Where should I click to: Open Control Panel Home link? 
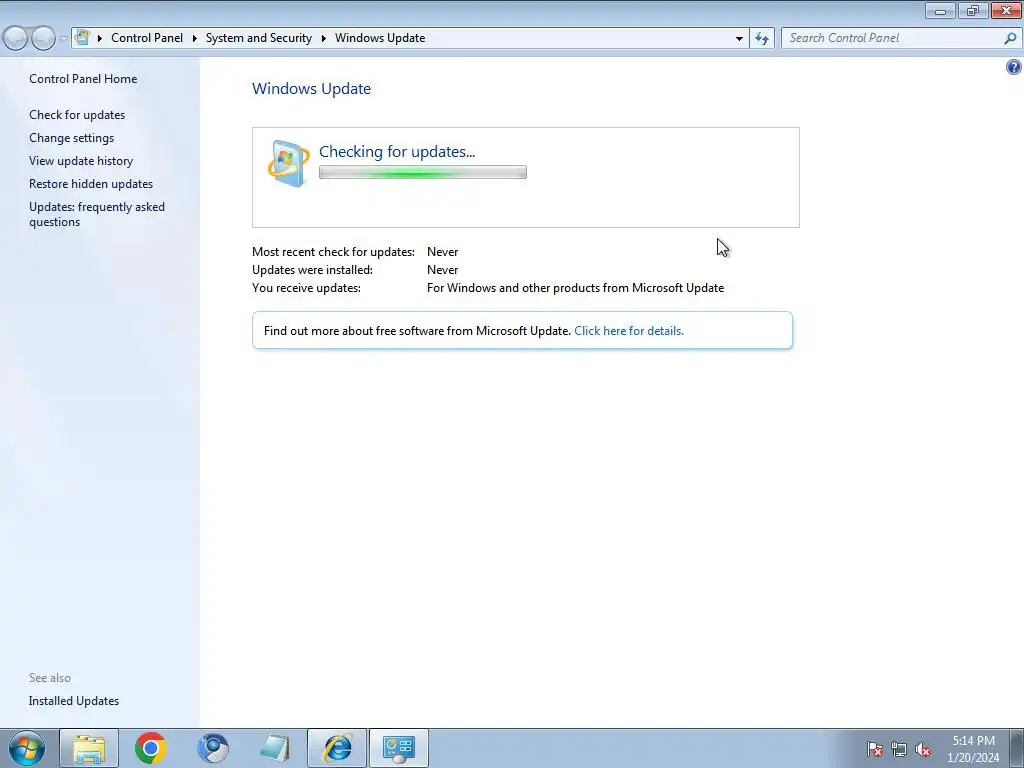[83, 78]
